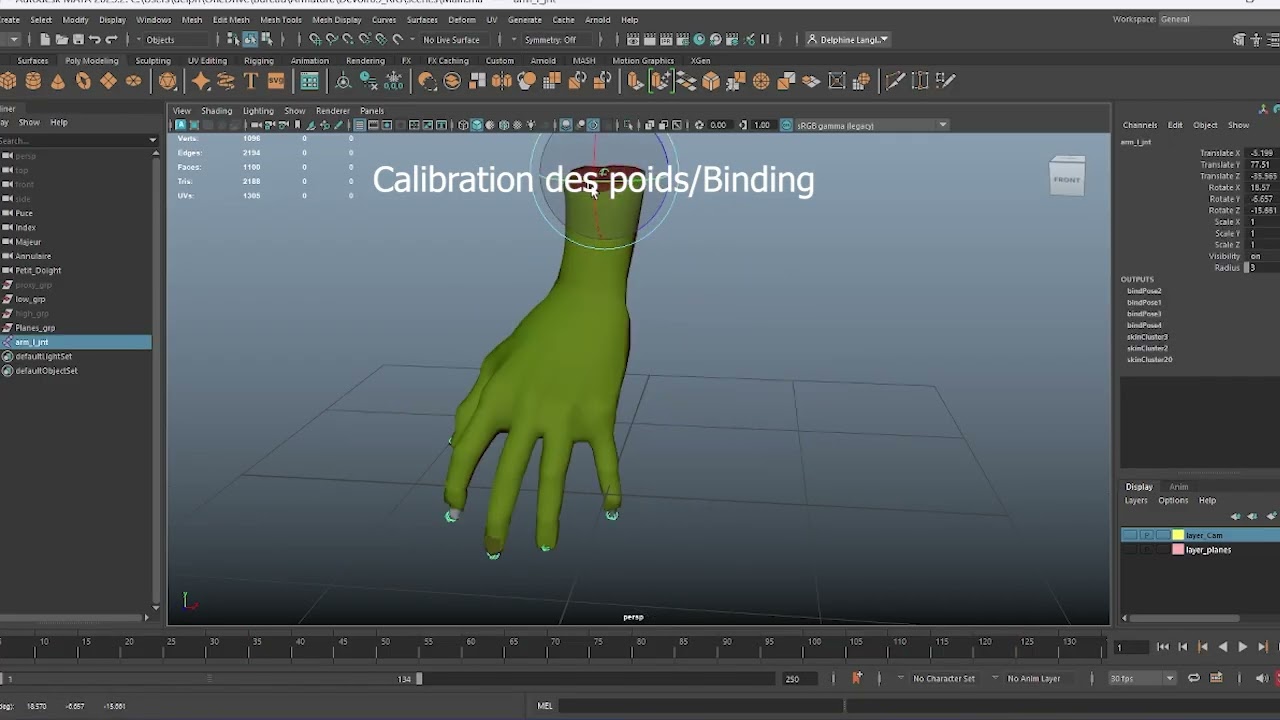Click the Open scene folder icon

pos(61,40)
